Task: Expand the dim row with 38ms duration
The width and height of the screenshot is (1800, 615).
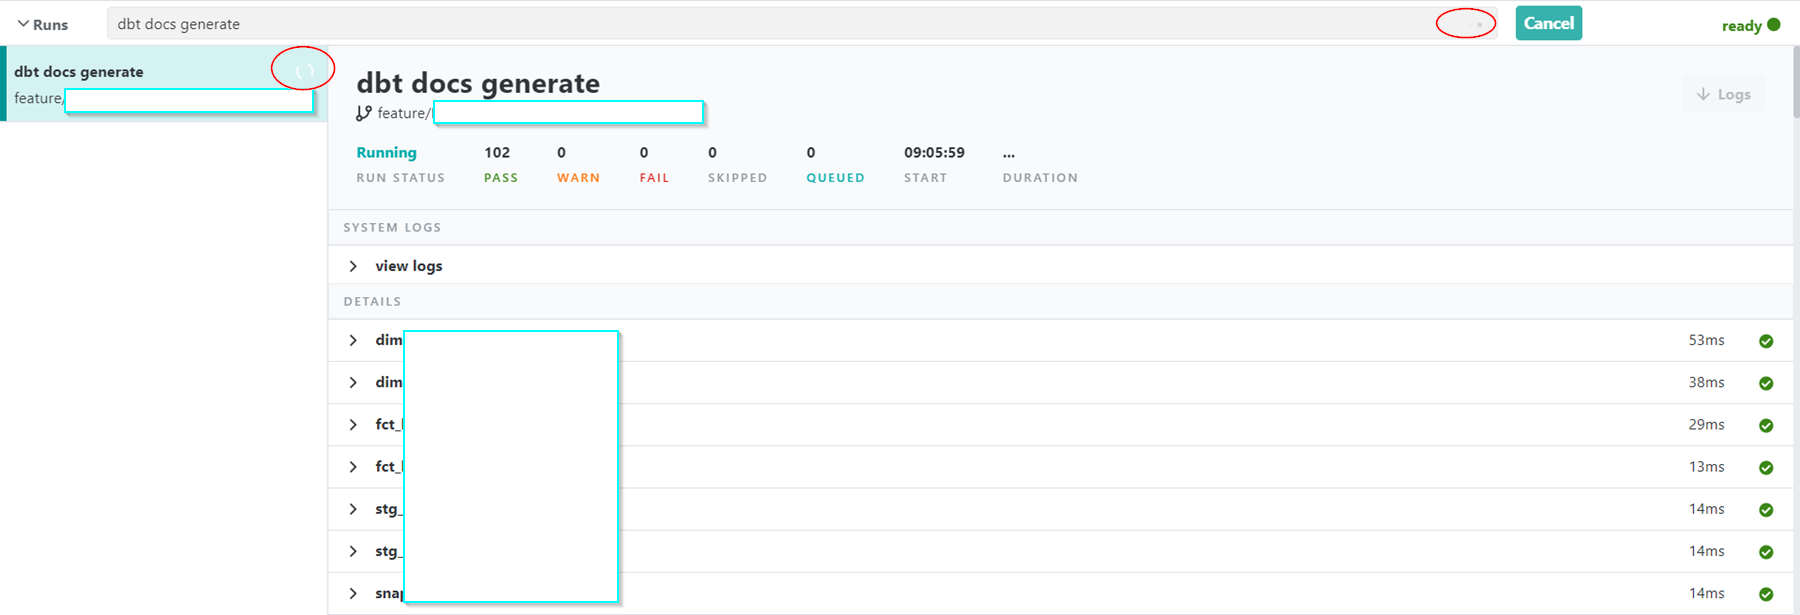Action: (x=353, y=382)
